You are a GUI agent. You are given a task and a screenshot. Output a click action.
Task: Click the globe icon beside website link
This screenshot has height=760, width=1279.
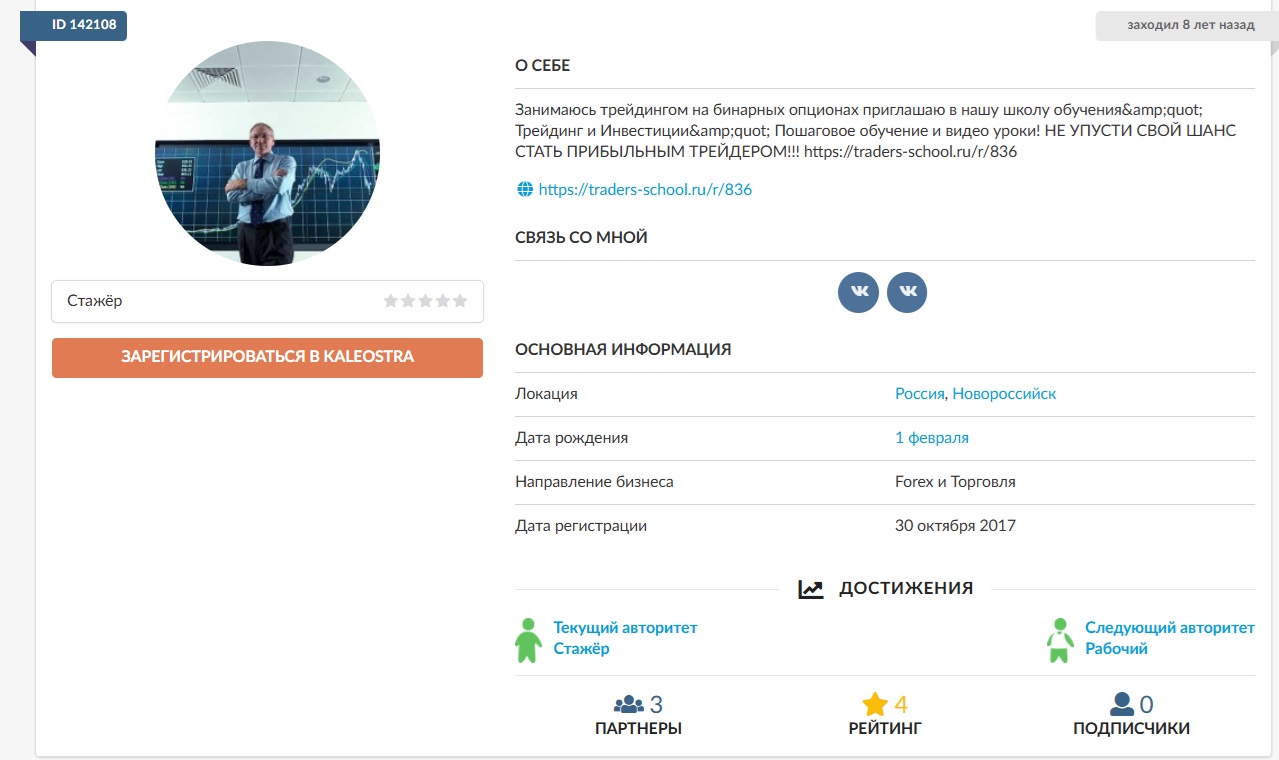524,189
